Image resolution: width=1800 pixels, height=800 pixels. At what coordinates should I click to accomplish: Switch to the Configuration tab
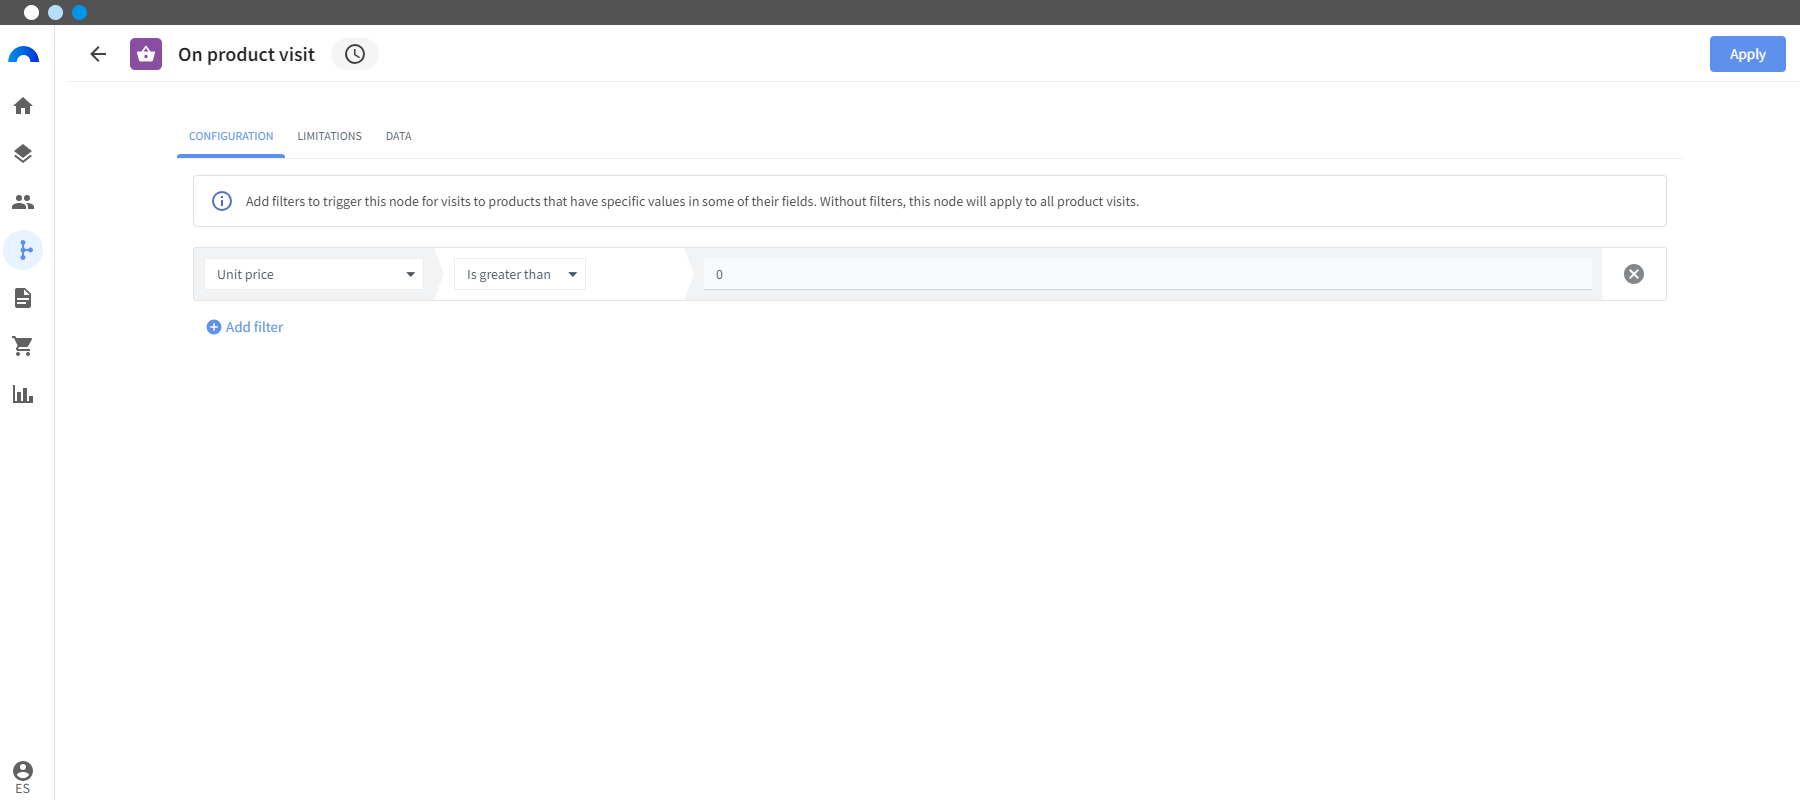pyautogui.click(x=231, y=136)
